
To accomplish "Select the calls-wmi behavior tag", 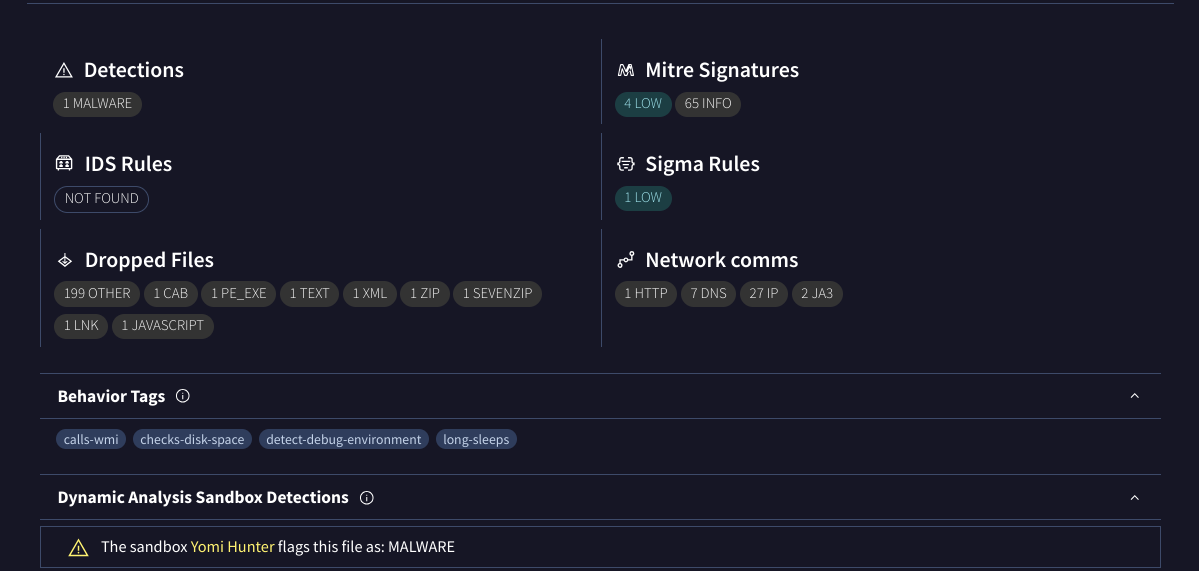I will (x=91, y=439).
